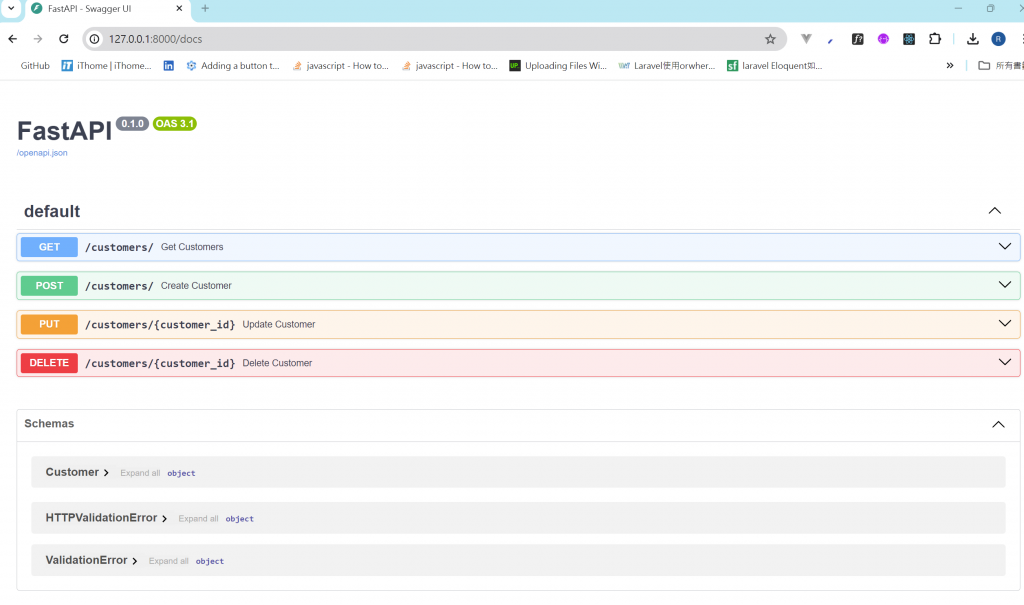The width and height of the screenshot is (1024, 605).
Task: Click the orange PUT method button
Action: point(49,324)
